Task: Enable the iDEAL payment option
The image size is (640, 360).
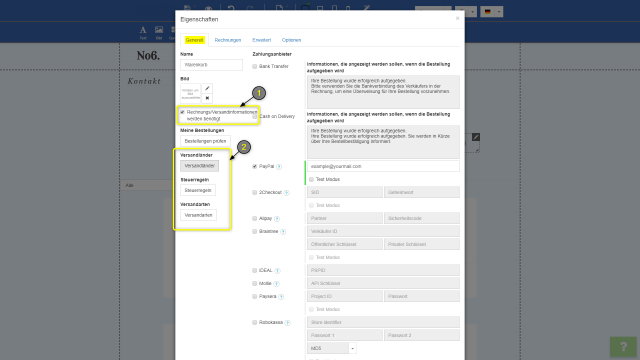Action: pyautogui.click(x=254, y=271)
